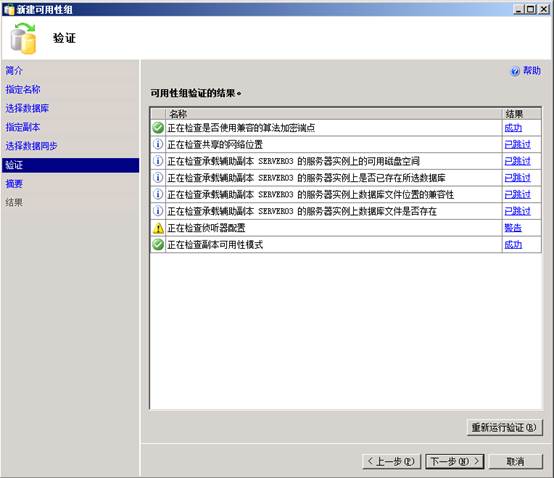Click the 名称 column header
This screenshot has width=554, height=478.
[x=334, y=114]
